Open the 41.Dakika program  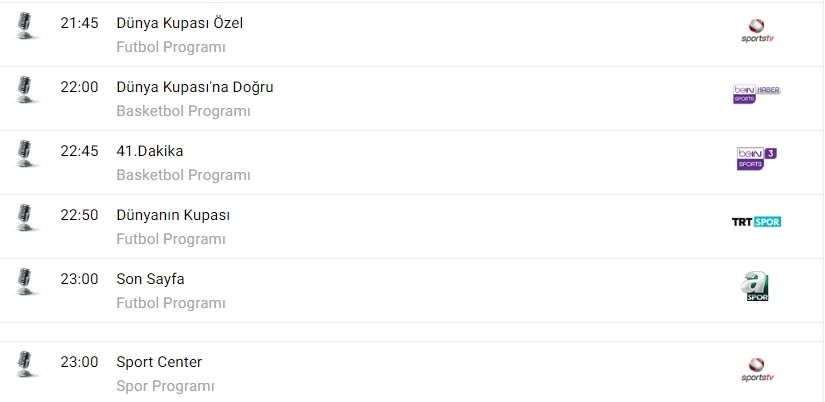[150, 151]
